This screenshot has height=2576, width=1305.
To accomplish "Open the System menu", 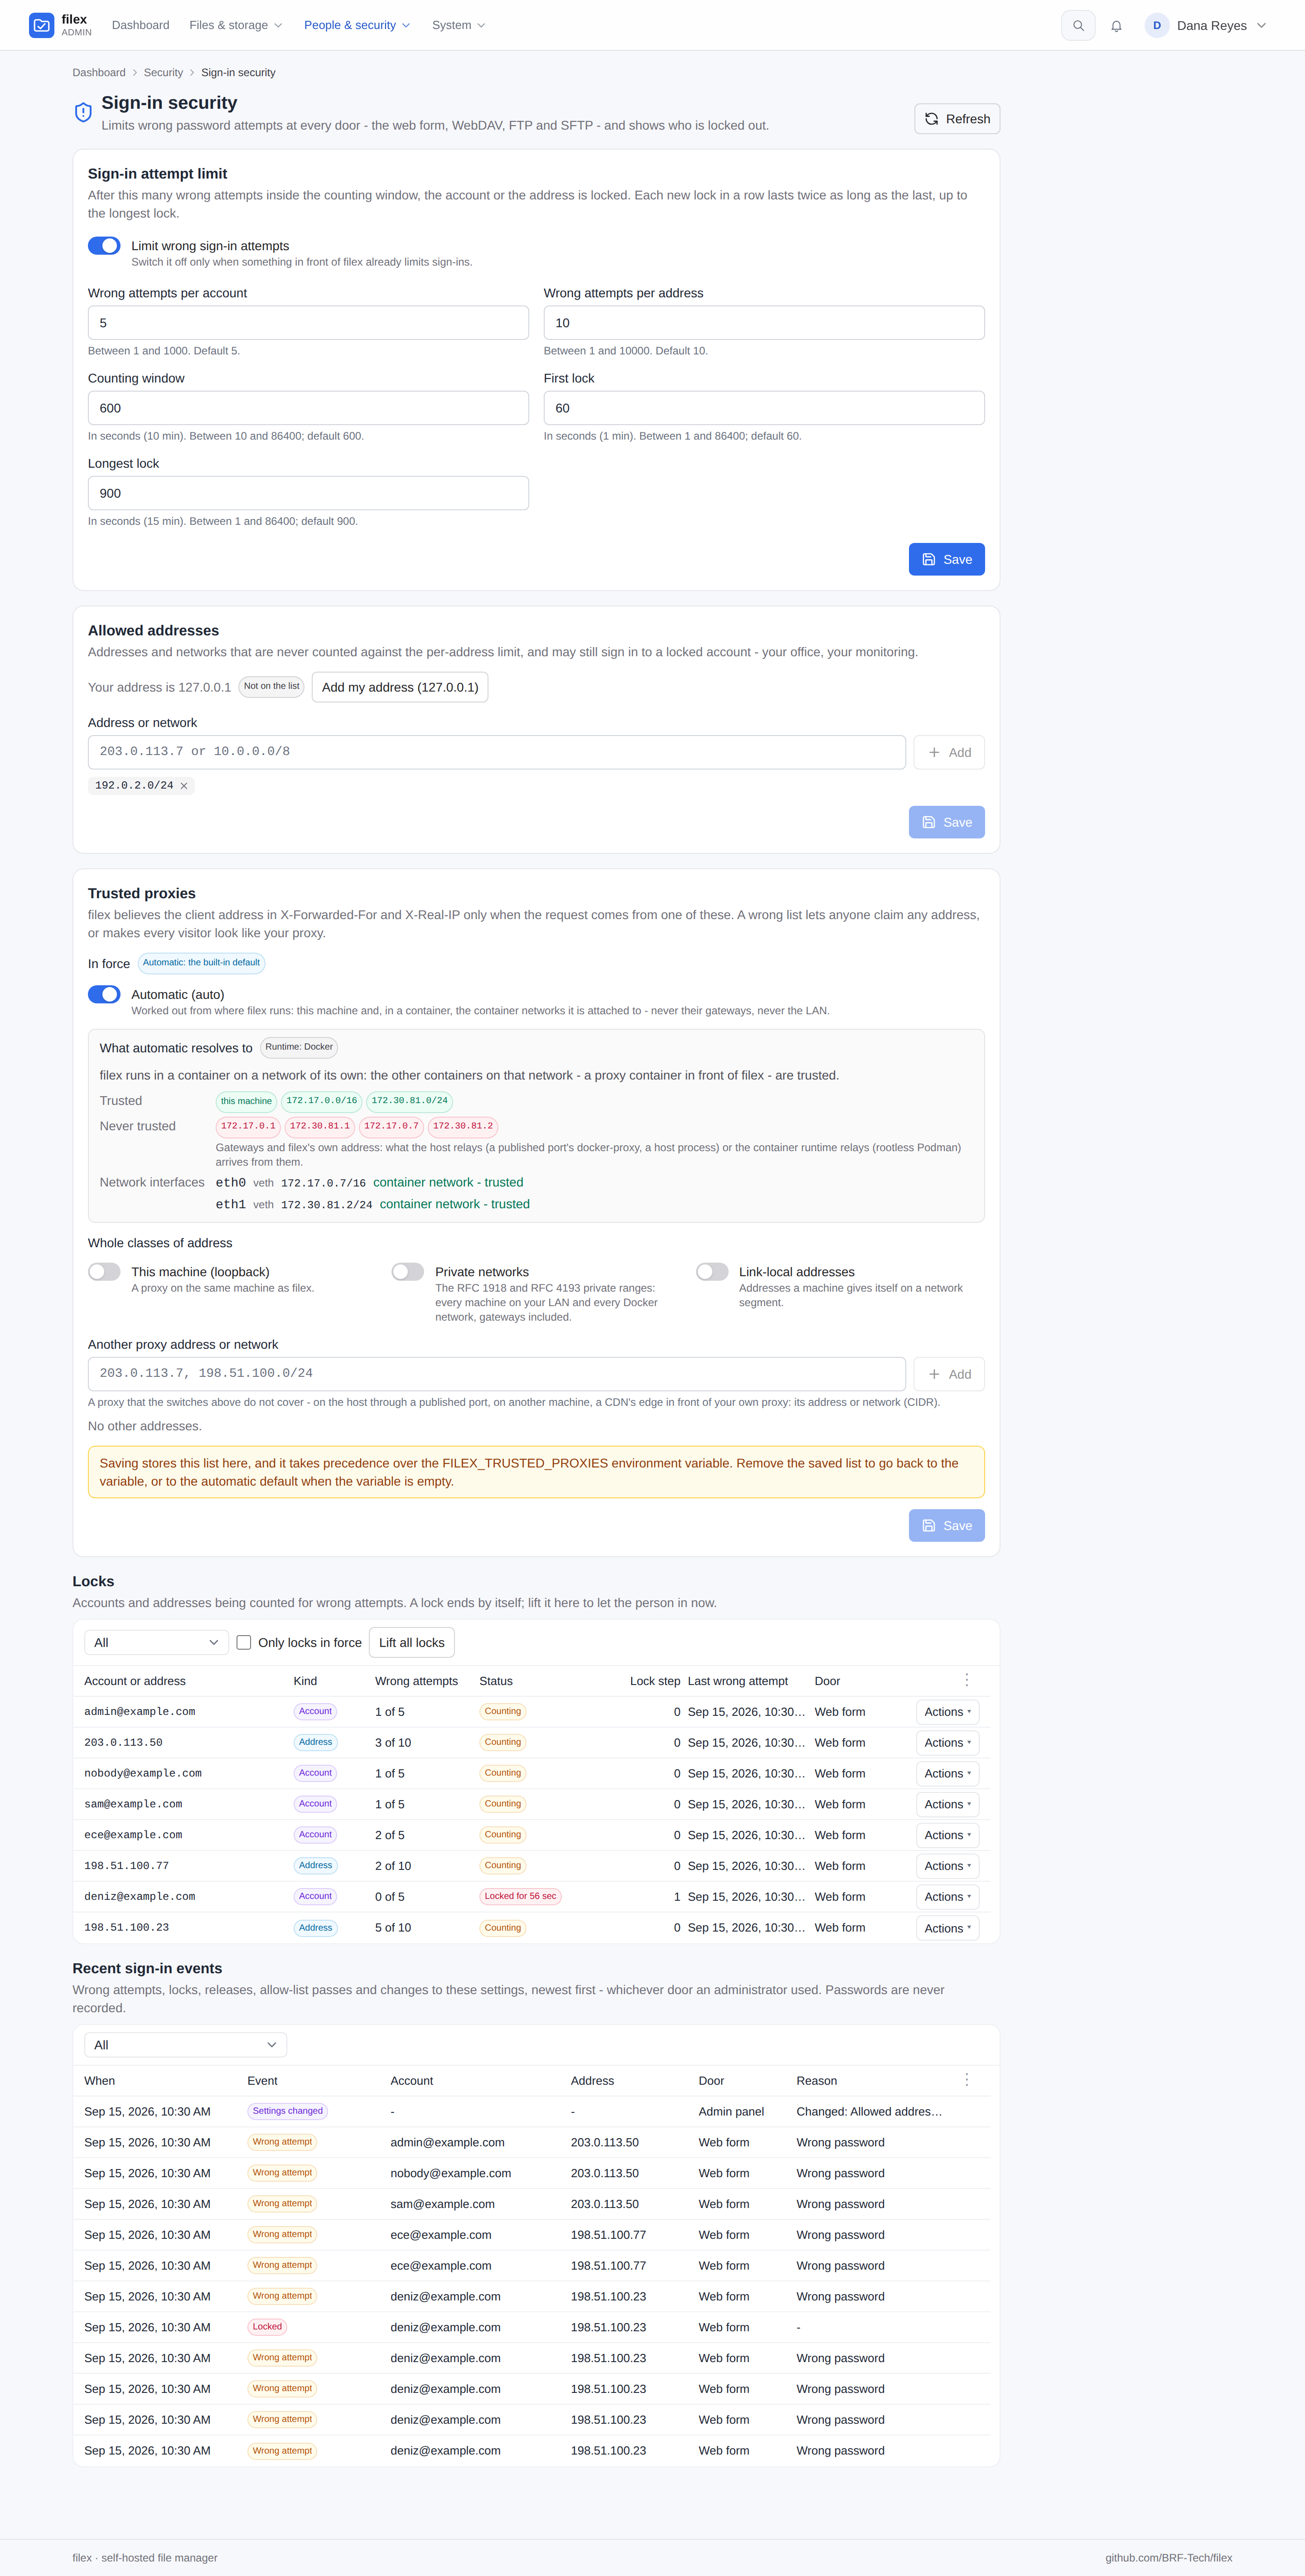I will pos(458,25).
